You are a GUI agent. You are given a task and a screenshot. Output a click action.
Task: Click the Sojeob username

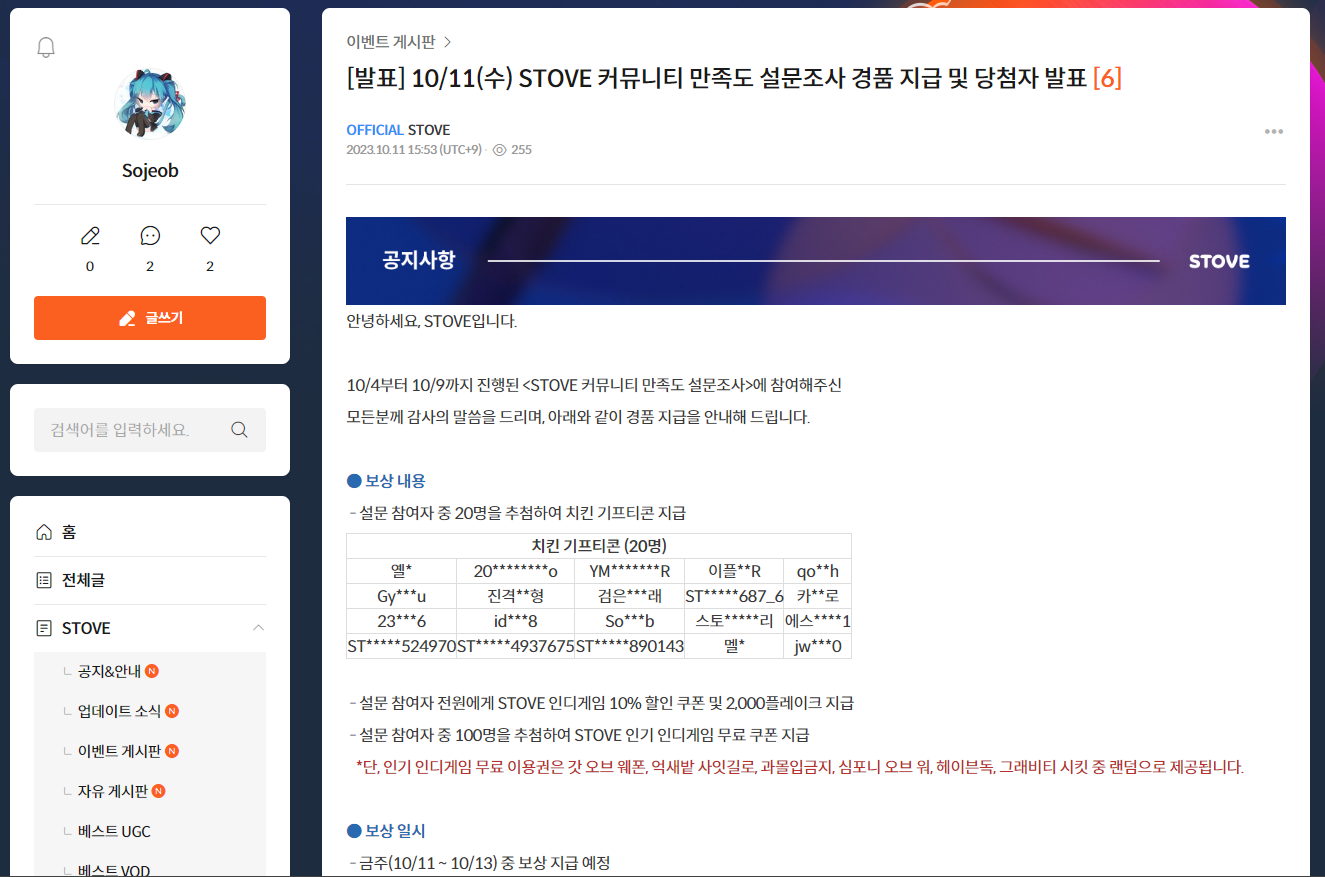pos(150,171)
